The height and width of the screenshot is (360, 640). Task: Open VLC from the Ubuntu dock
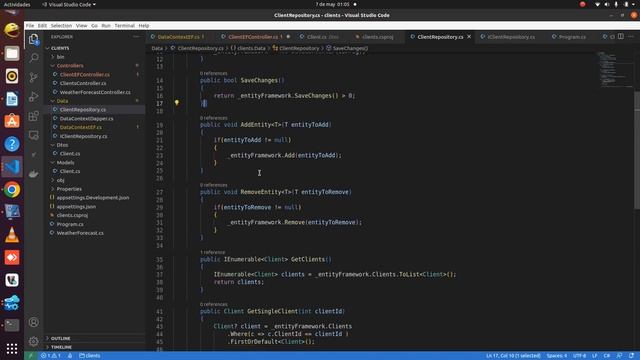tap(12, 235)
